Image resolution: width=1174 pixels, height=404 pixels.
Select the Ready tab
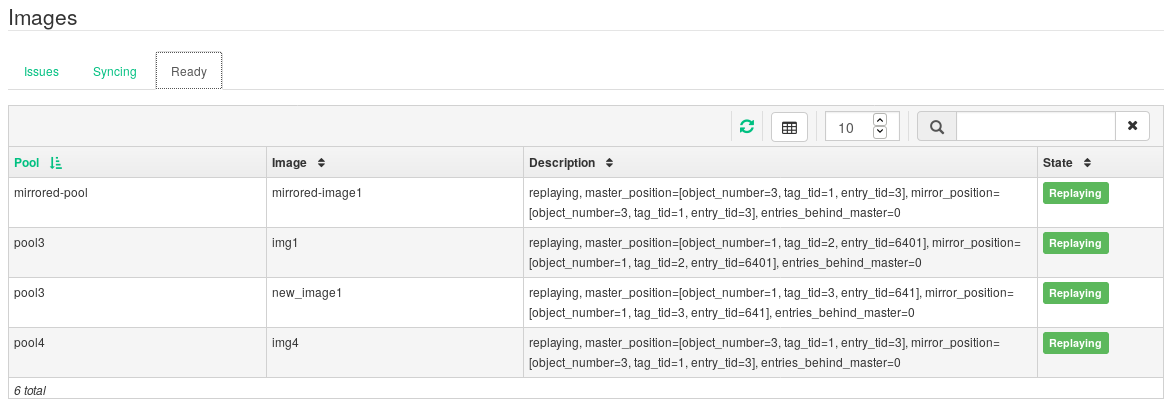(189, 72)
